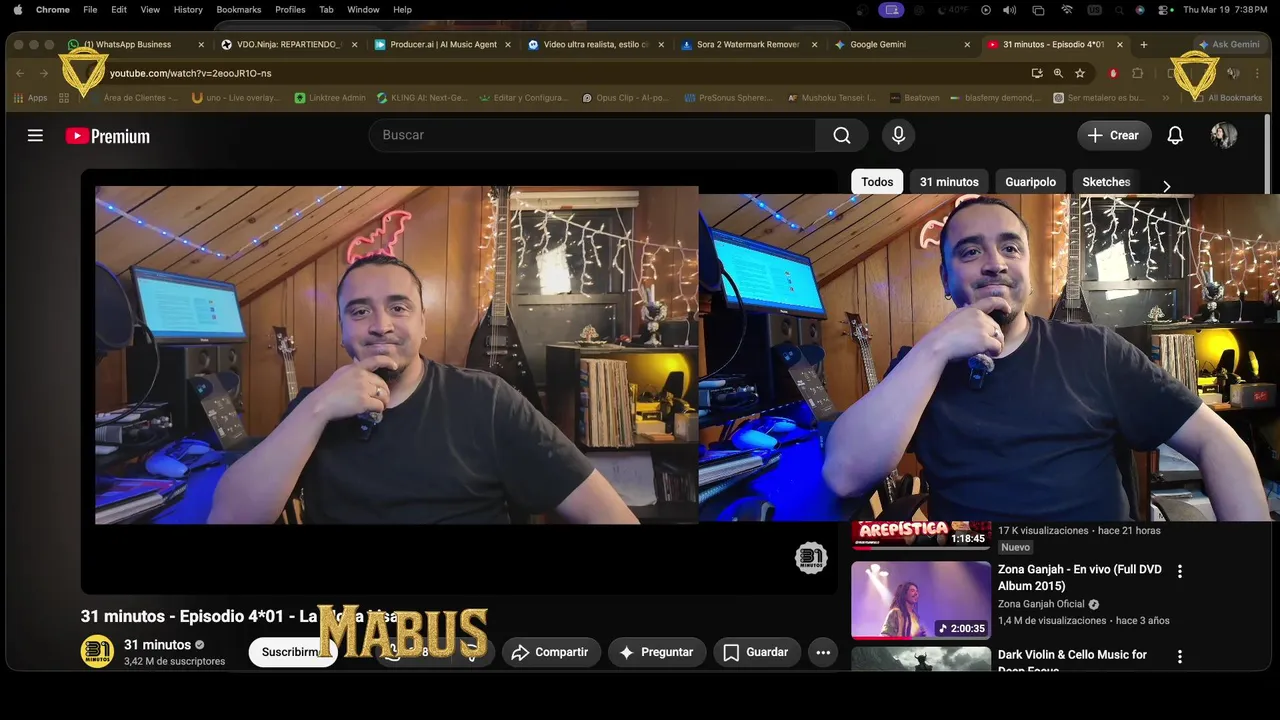Switch to Sora 2 Watermark Remover tab
The height and width of the screenshot is (720, 1280).
pyautogui.click(x=748, y=44)
